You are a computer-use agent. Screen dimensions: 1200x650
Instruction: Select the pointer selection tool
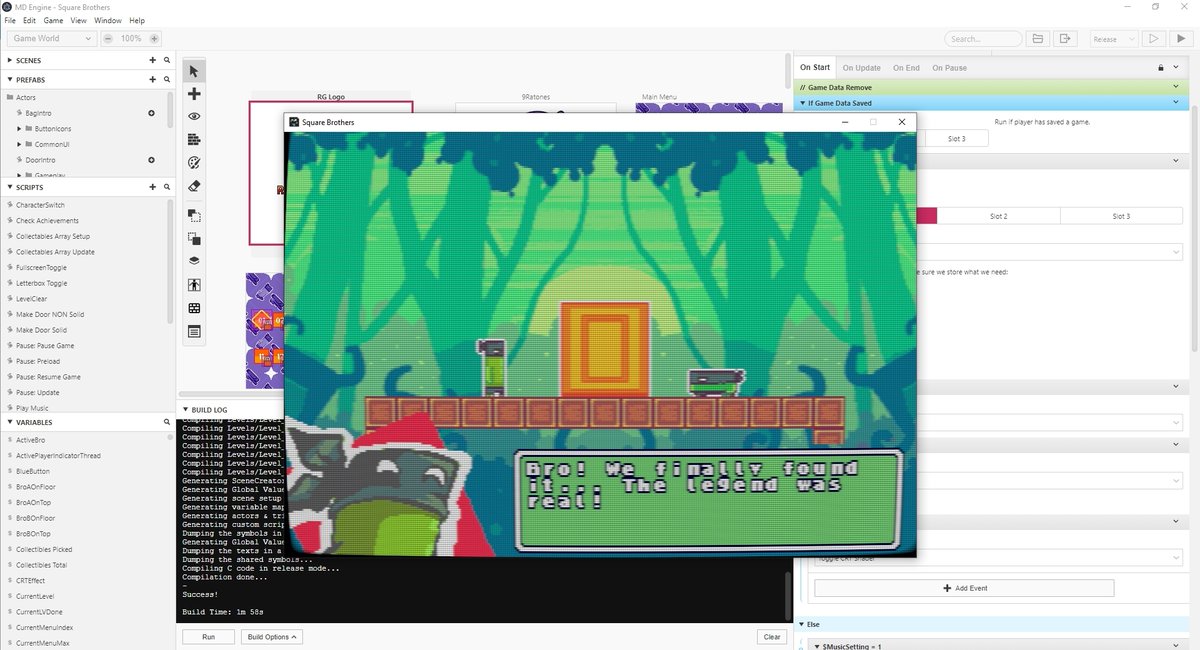pos(193,71)
